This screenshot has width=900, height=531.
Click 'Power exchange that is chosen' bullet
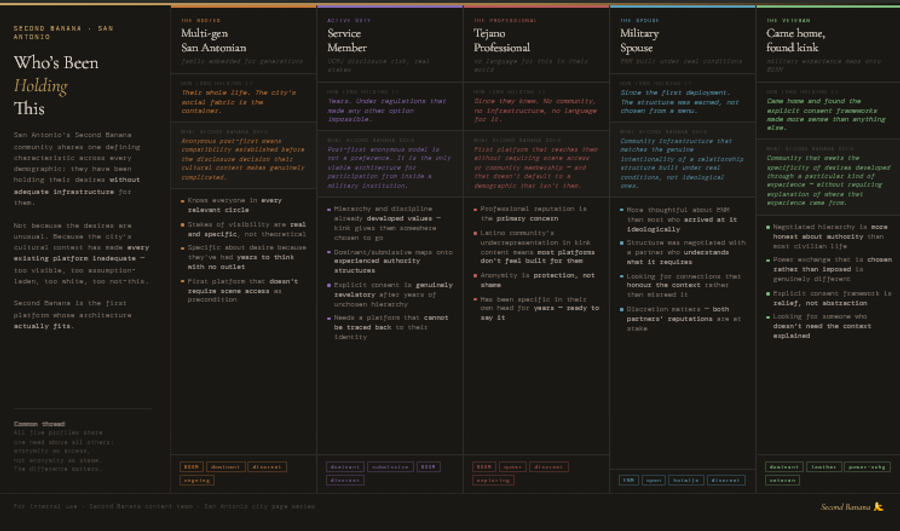pyautogui.click(x=829, y=269)
